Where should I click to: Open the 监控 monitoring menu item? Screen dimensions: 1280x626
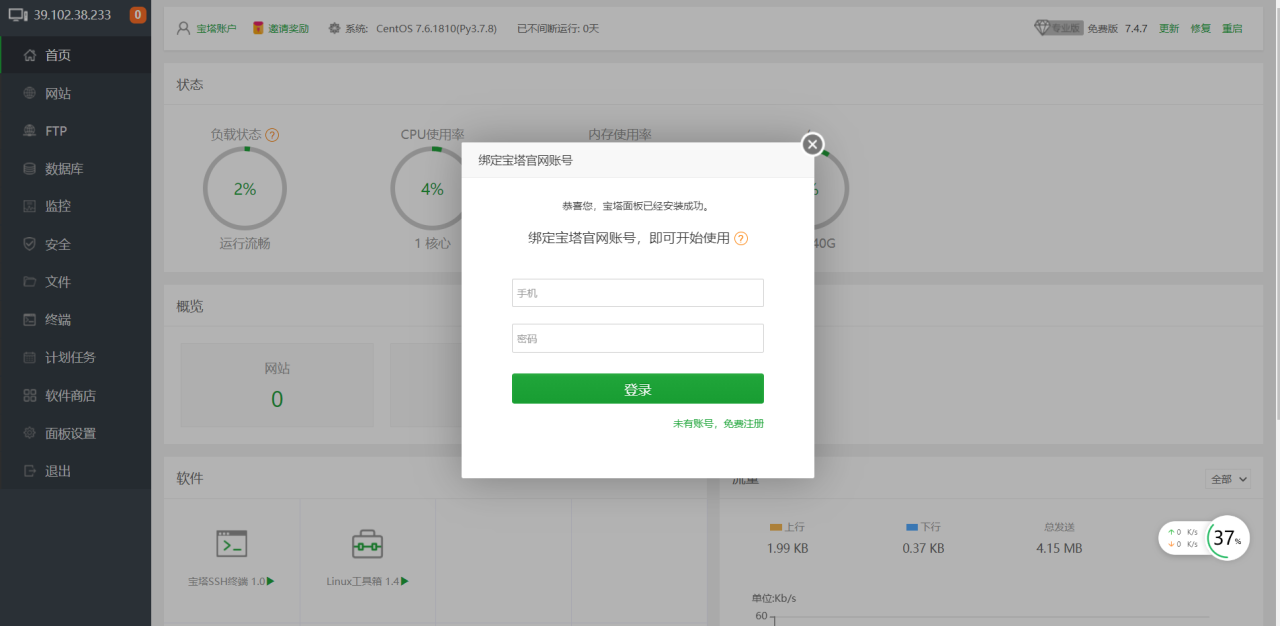75,206
